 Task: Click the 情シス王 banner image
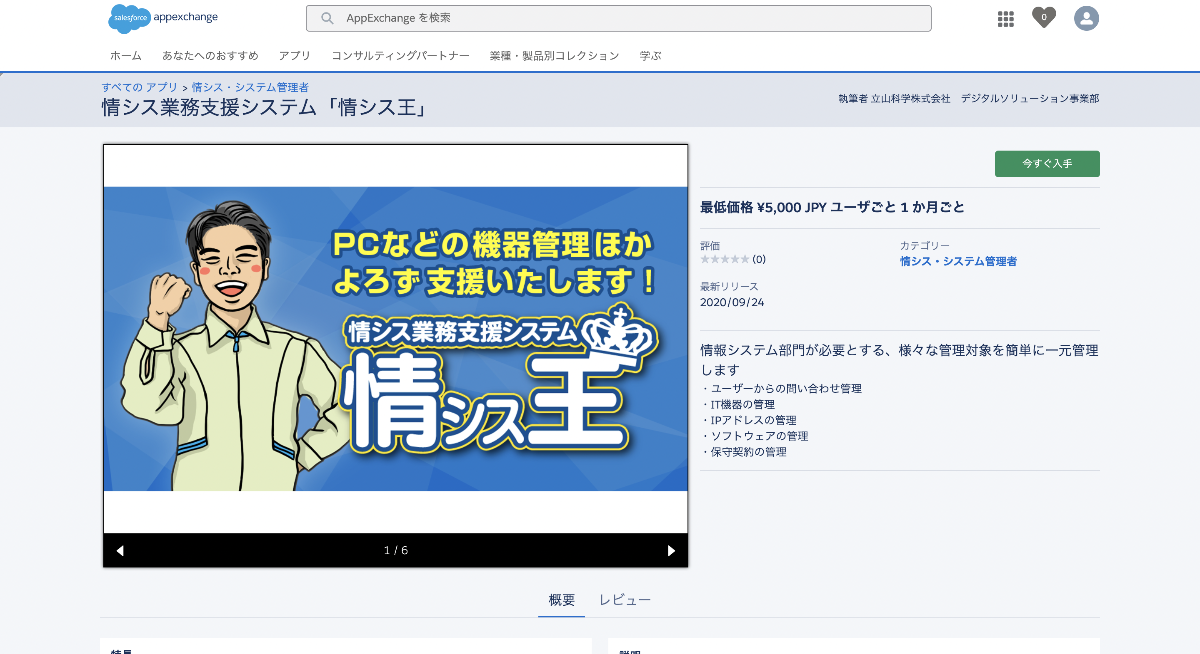[396, 339]
